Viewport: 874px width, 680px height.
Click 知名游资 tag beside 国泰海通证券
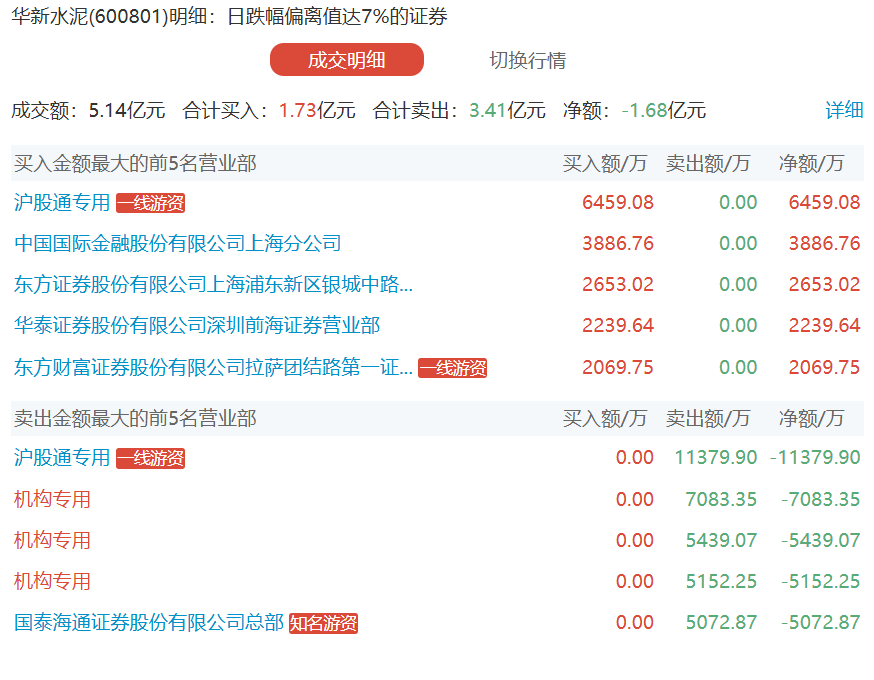coord(323,623)
